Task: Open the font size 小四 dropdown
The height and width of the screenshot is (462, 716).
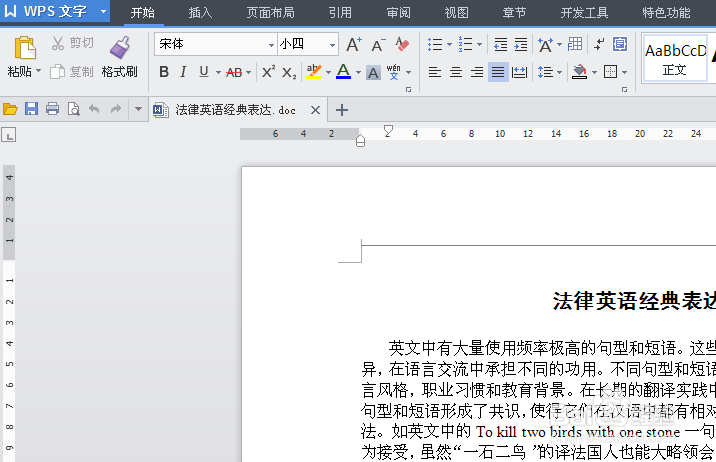Action: point(332,45)
